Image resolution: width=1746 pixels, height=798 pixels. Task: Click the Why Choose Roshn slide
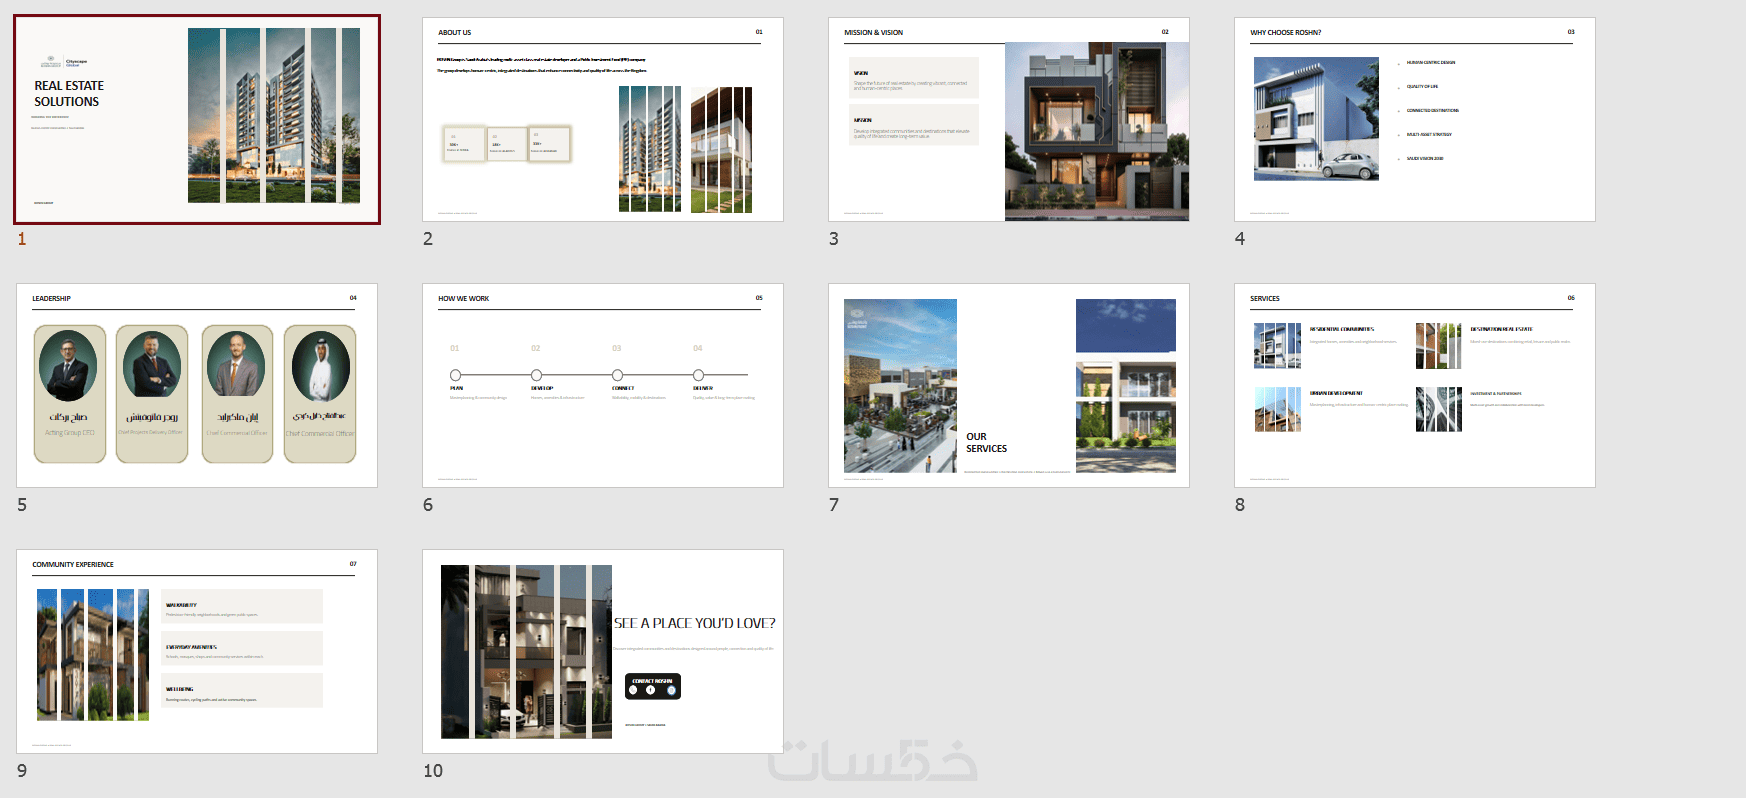click(x=1415, y=119)
